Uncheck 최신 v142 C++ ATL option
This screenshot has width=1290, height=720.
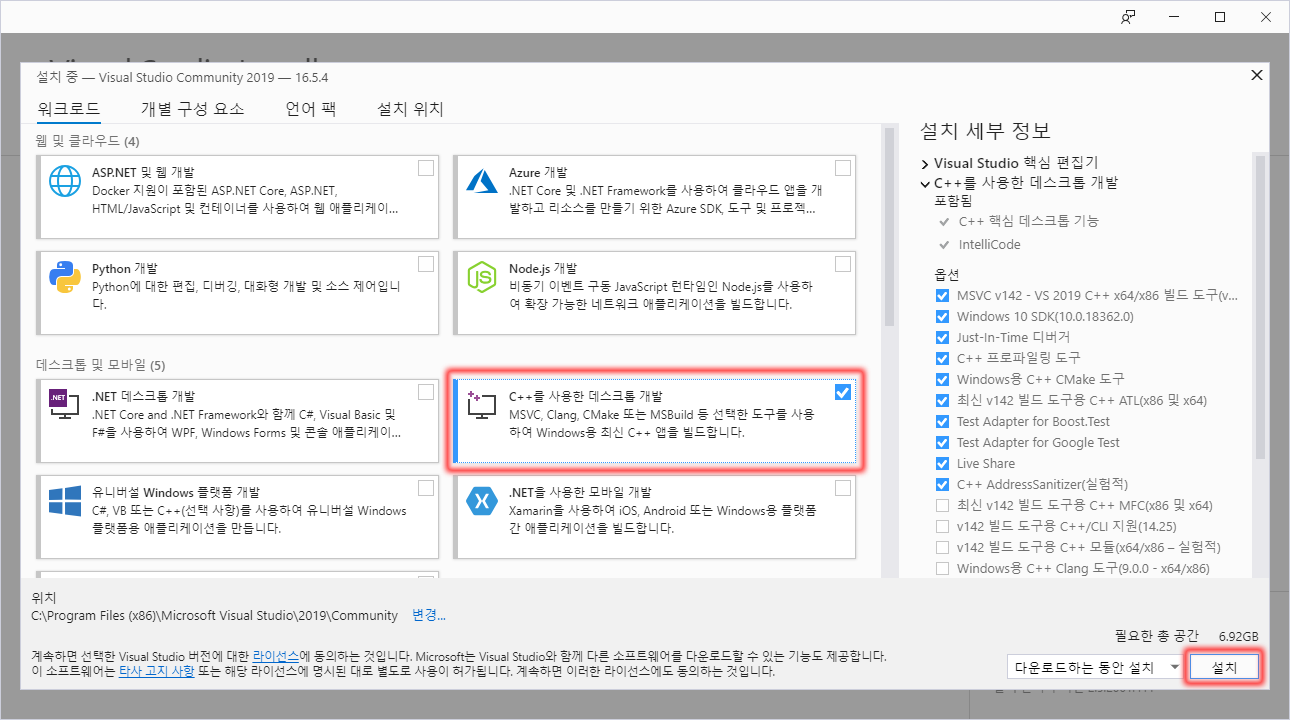coord(942,400)
